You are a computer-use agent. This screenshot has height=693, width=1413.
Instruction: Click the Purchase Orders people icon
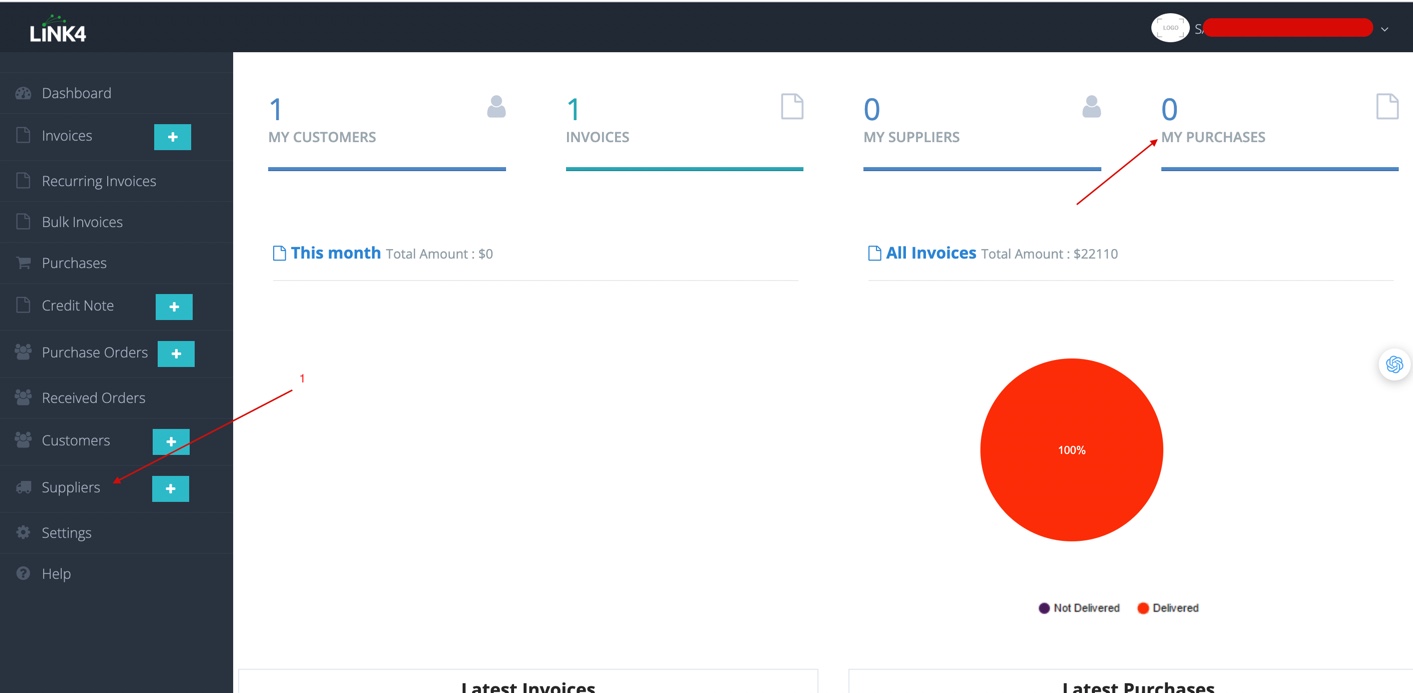click(23, 352)
